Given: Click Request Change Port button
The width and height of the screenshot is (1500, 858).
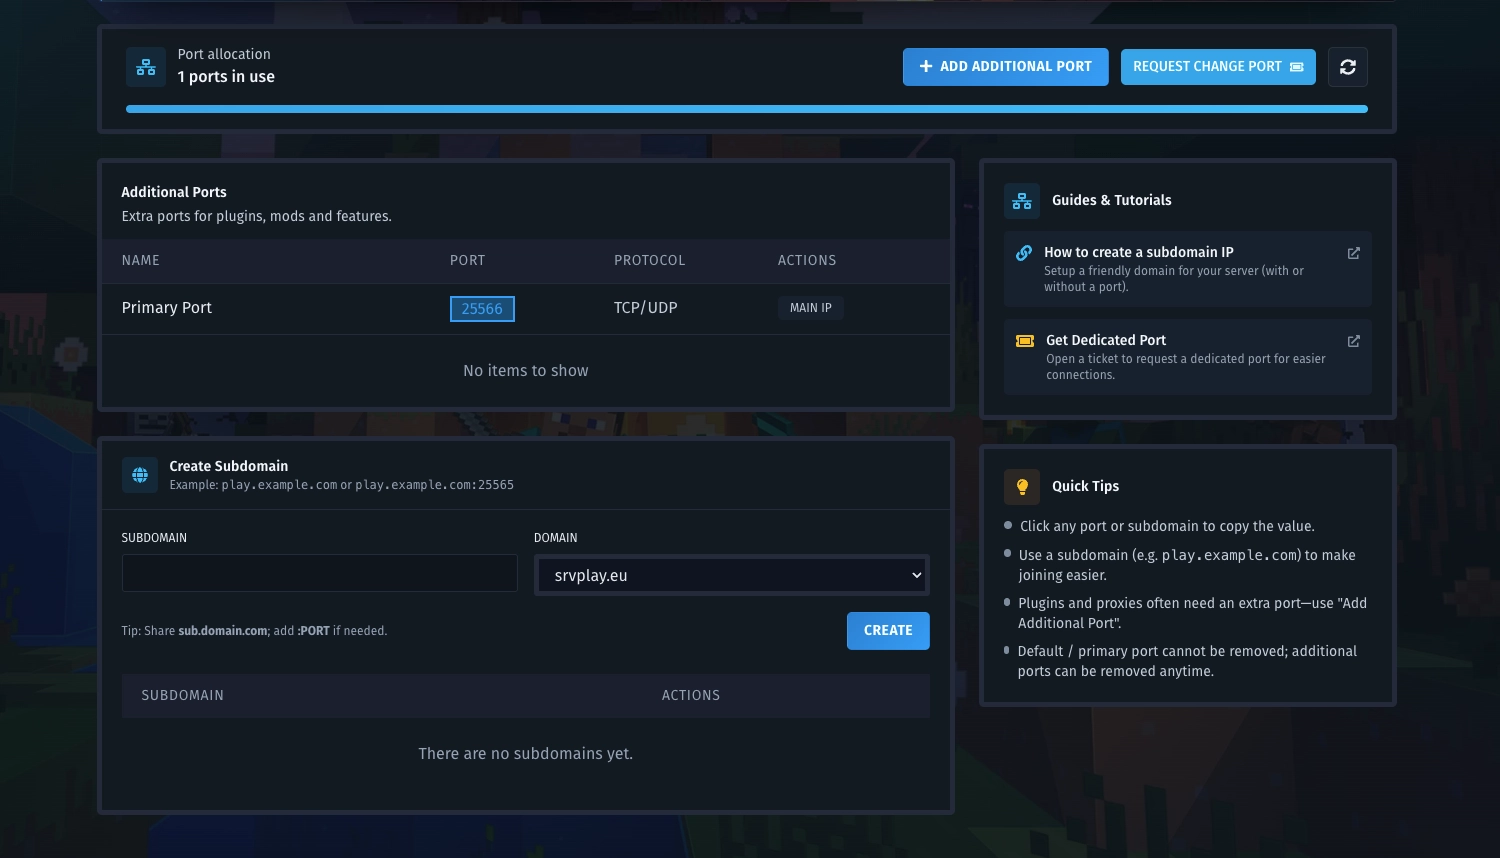Looking at the screenshot, I should [x=1218, y=67].
